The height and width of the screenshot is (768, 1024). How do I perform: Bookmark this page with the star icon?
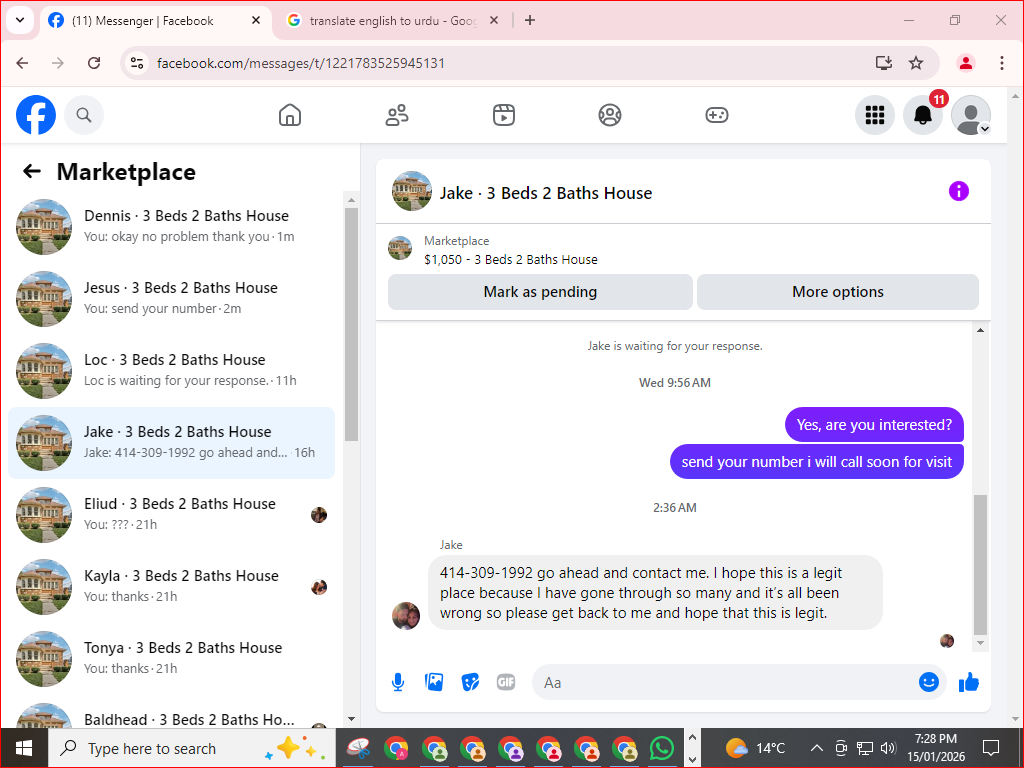coord(916,63)
